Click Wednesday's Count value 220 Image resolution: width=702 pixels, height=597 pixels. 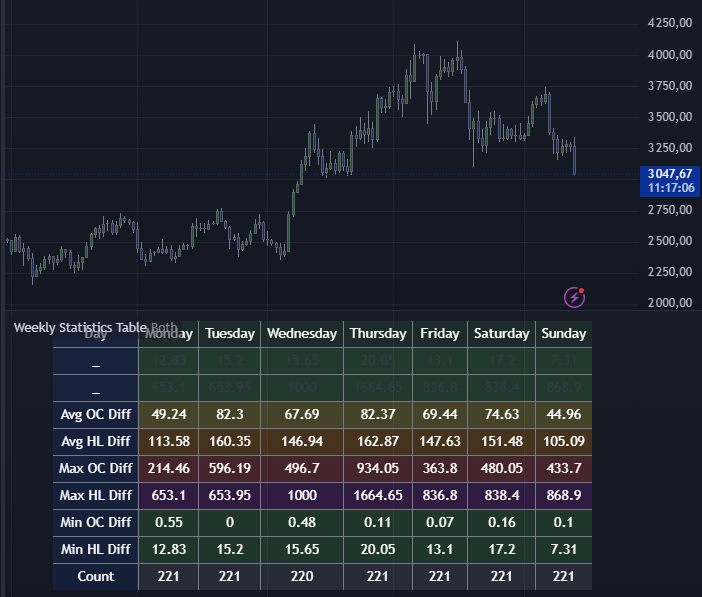click(302, 576)
